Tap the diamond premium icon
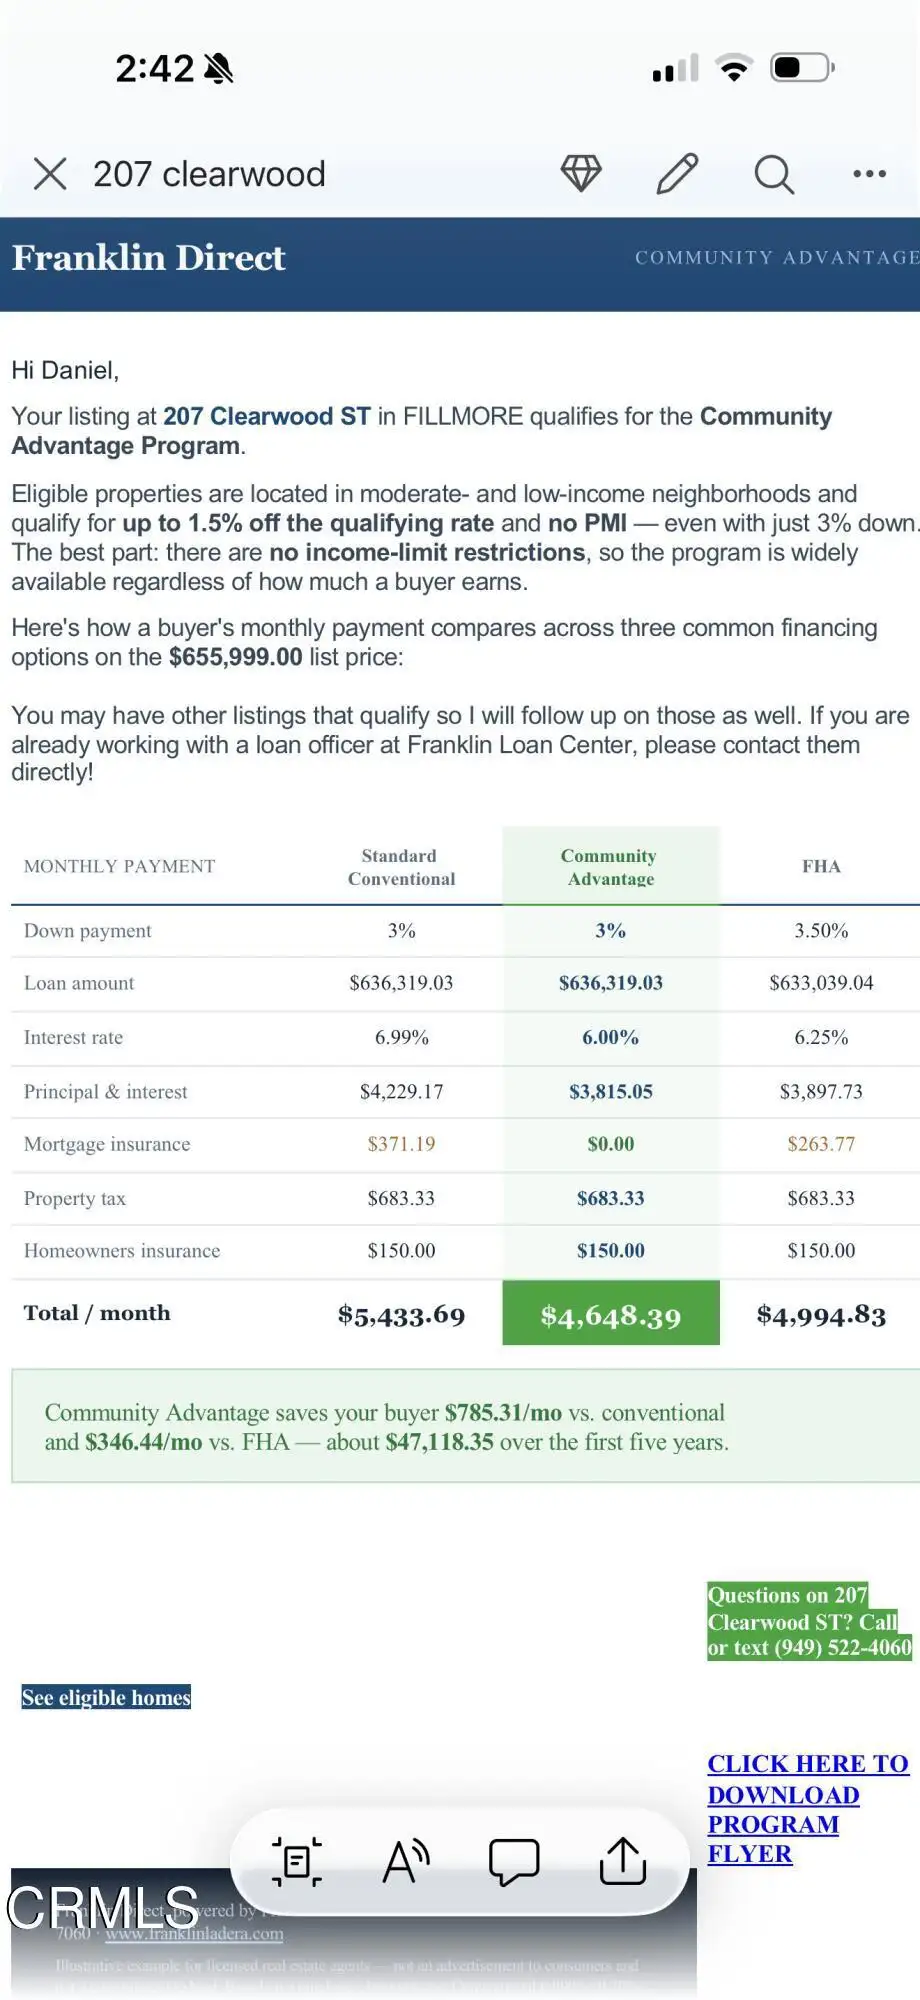This screenshot has height=2000, width=920. tap(581, 174)
